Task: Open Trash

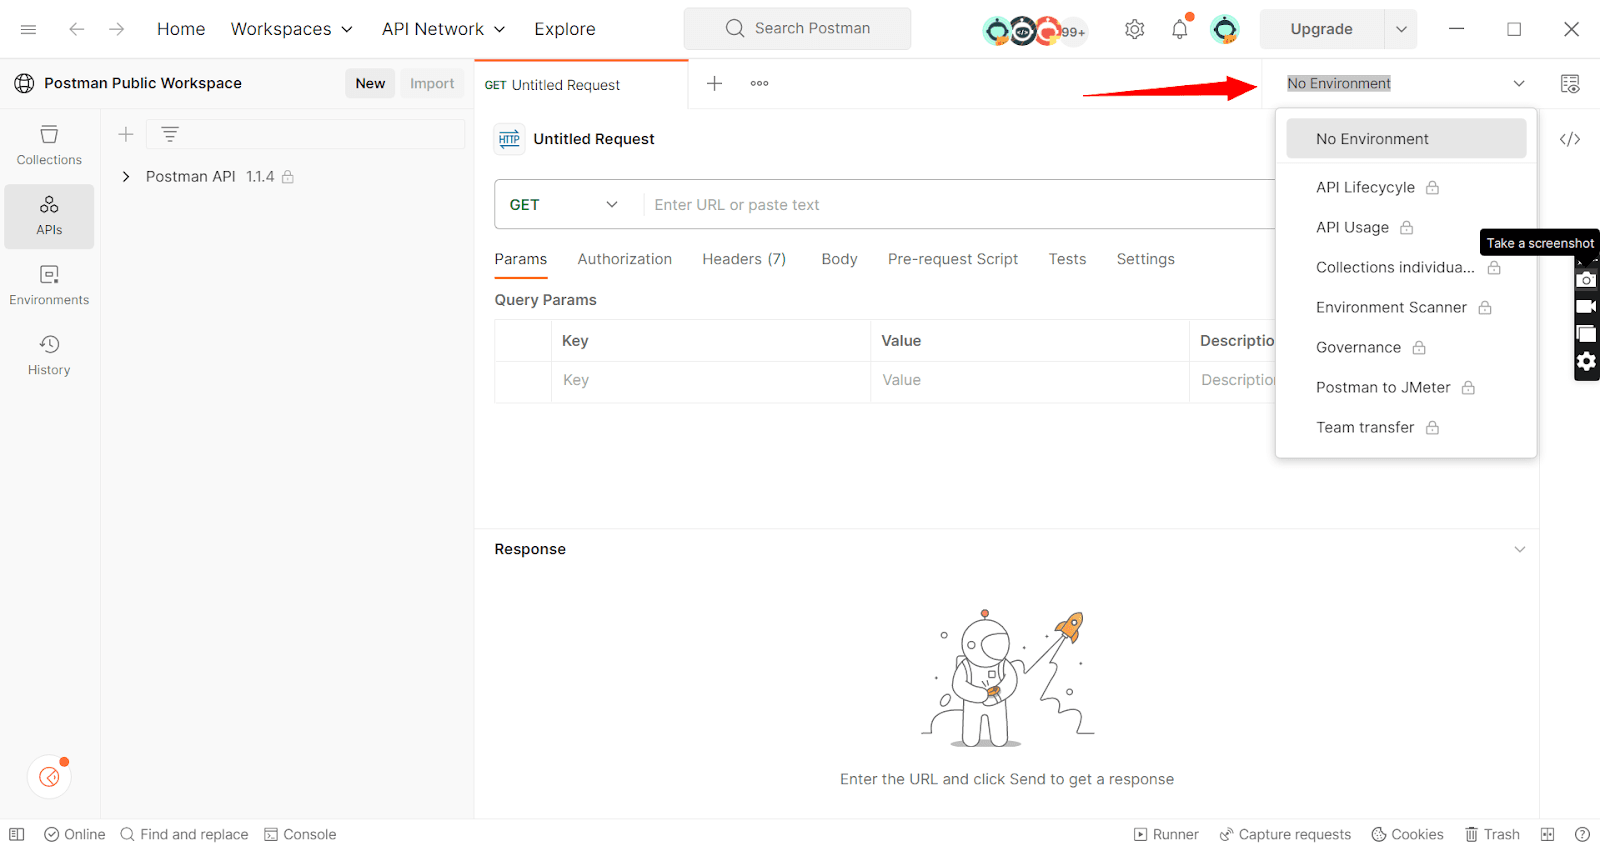Action: point(1492,834)
